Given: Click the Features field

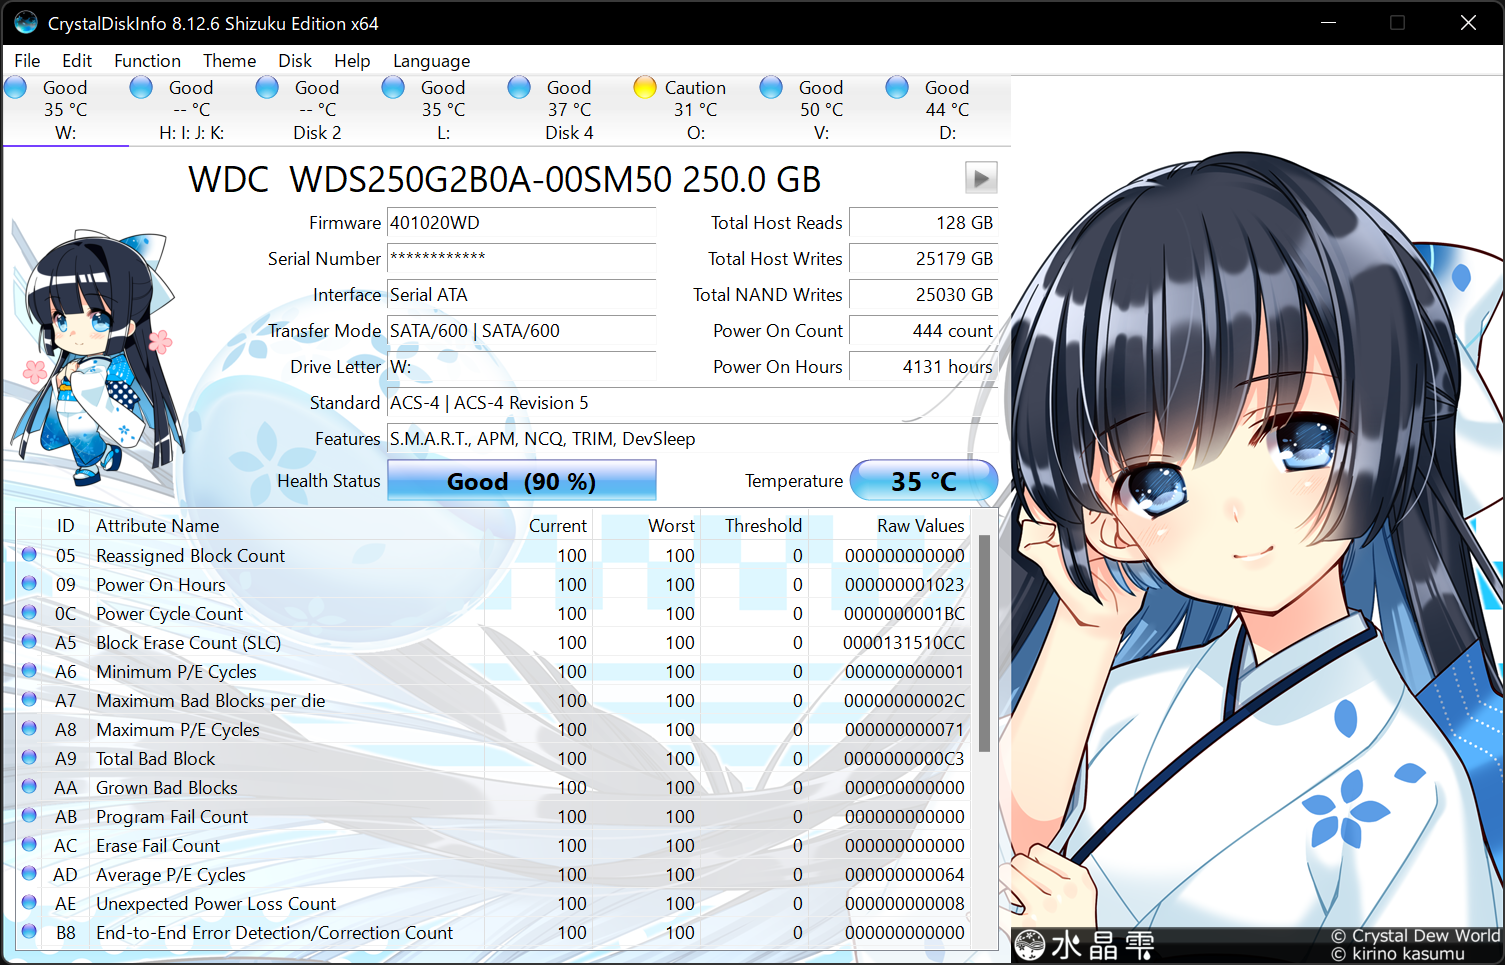Looking at the screenshot, I should [692, 439].
